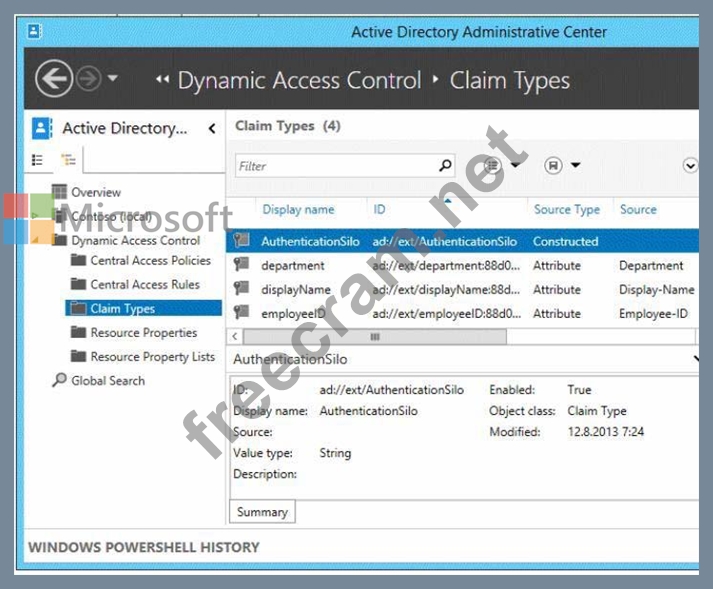Switch to list view tab in navigation
Screen dimensions: 713x589
pyautogui.click(x=37, y=160)
